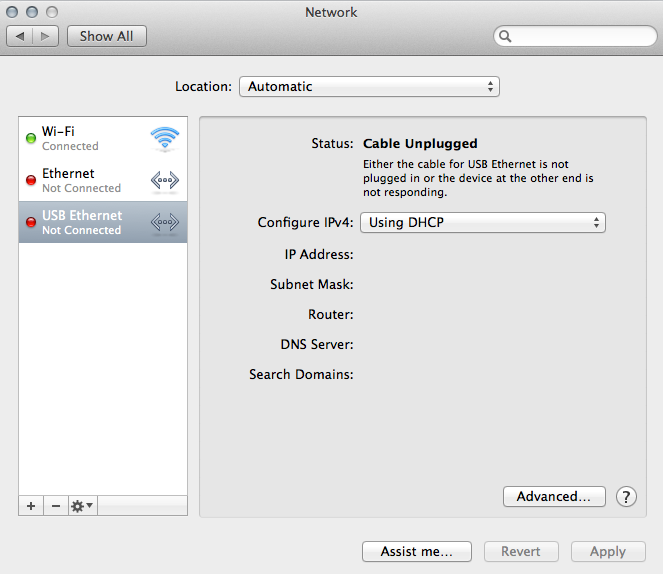Click the search magnifier icon
This screenshot has width=663, height=574.
(505, 36)
